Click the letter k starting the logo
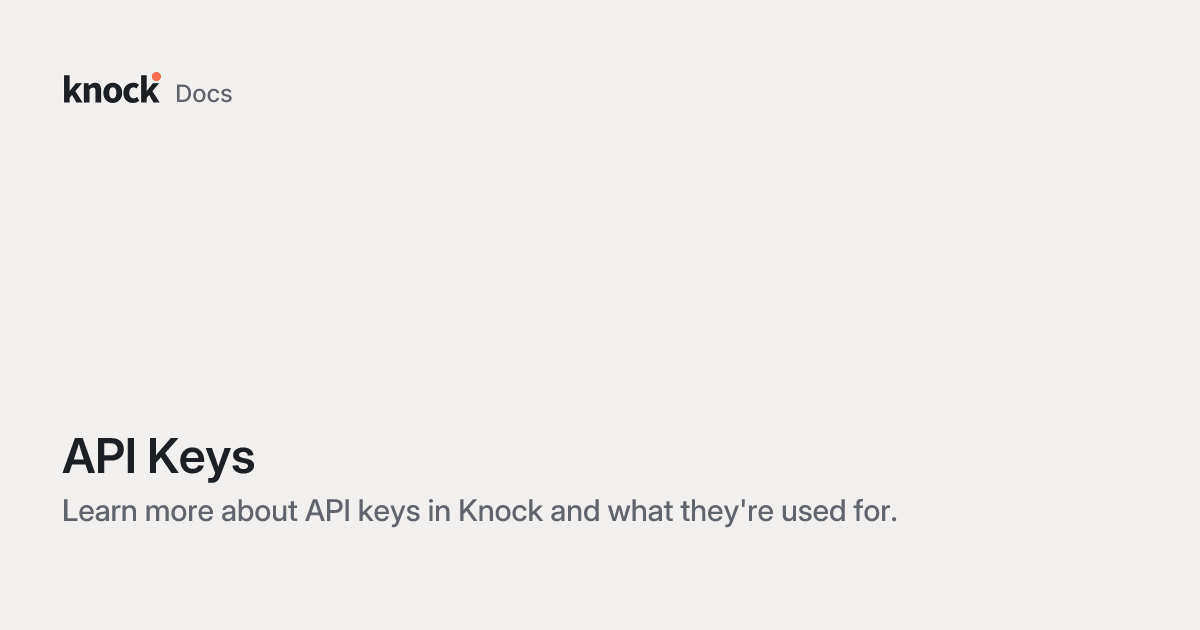This screenshot has width=1200, height=630. 72,89
